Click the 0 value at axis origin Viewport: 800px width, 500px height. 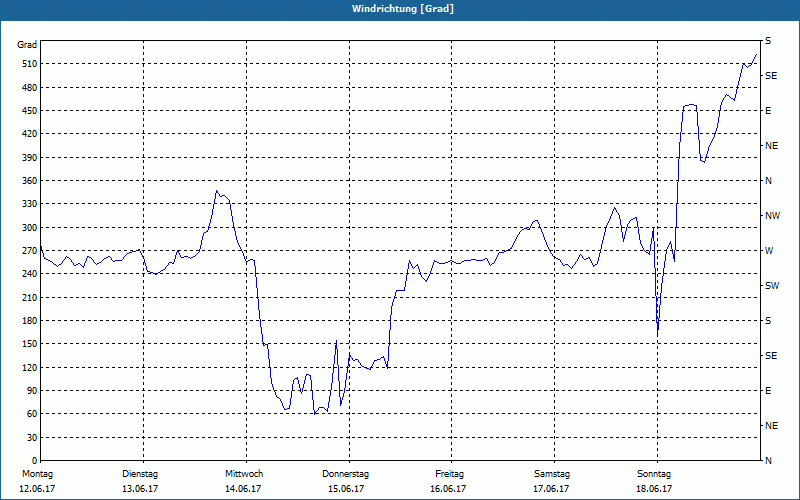coord(34,460)
